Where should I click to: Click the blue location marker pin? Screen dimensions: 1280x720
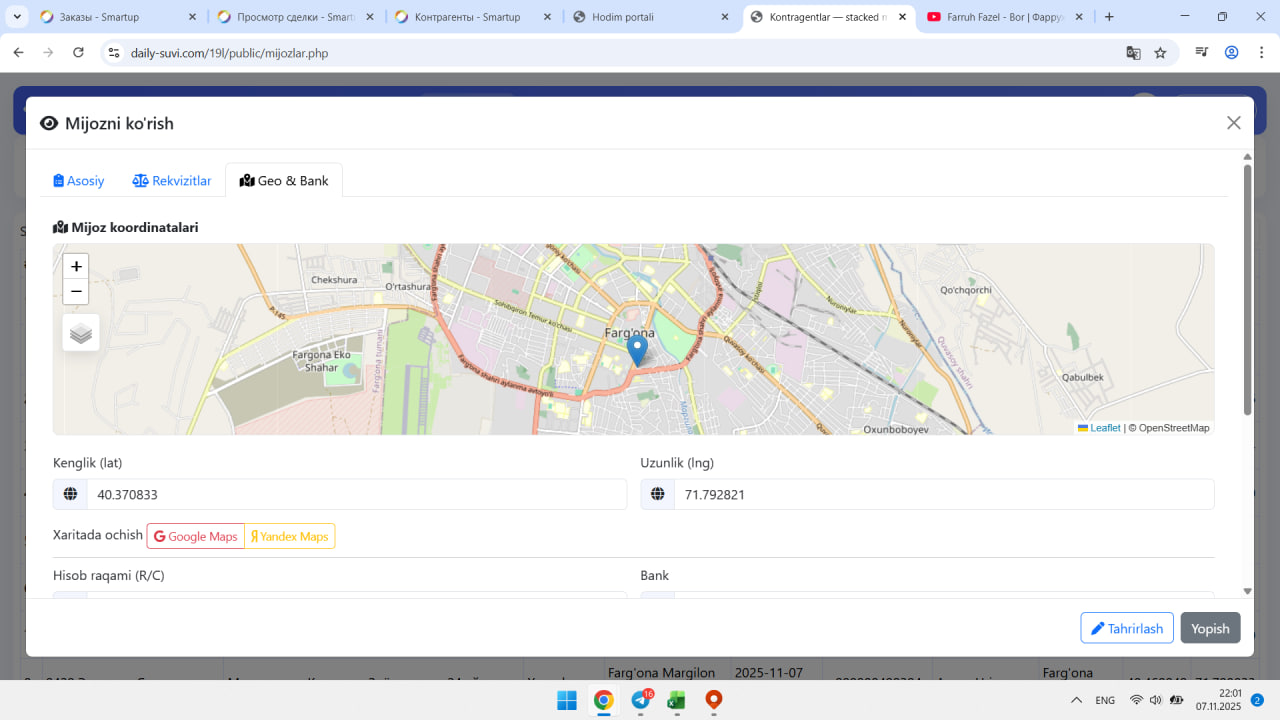[637, 350]
